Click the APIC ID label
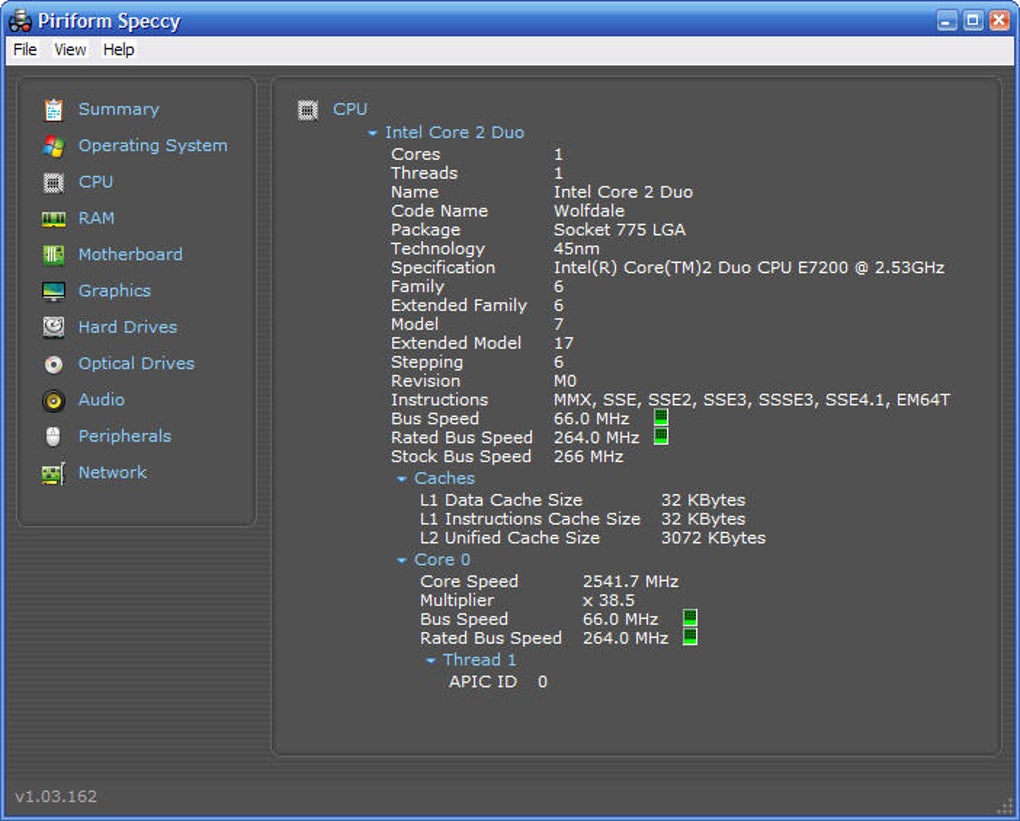 (483, 682)
